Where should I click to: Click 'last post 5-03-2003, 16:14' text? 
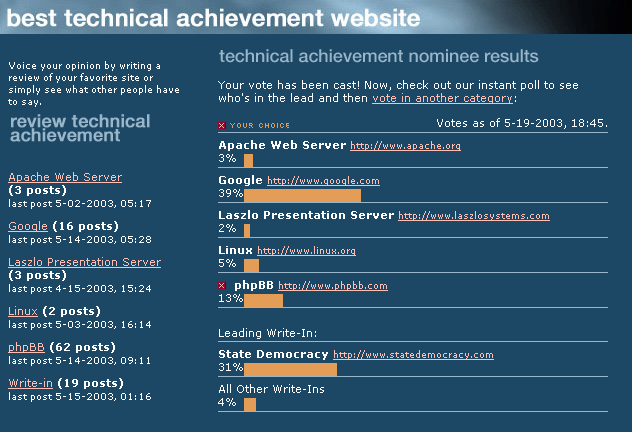(80, 325)
